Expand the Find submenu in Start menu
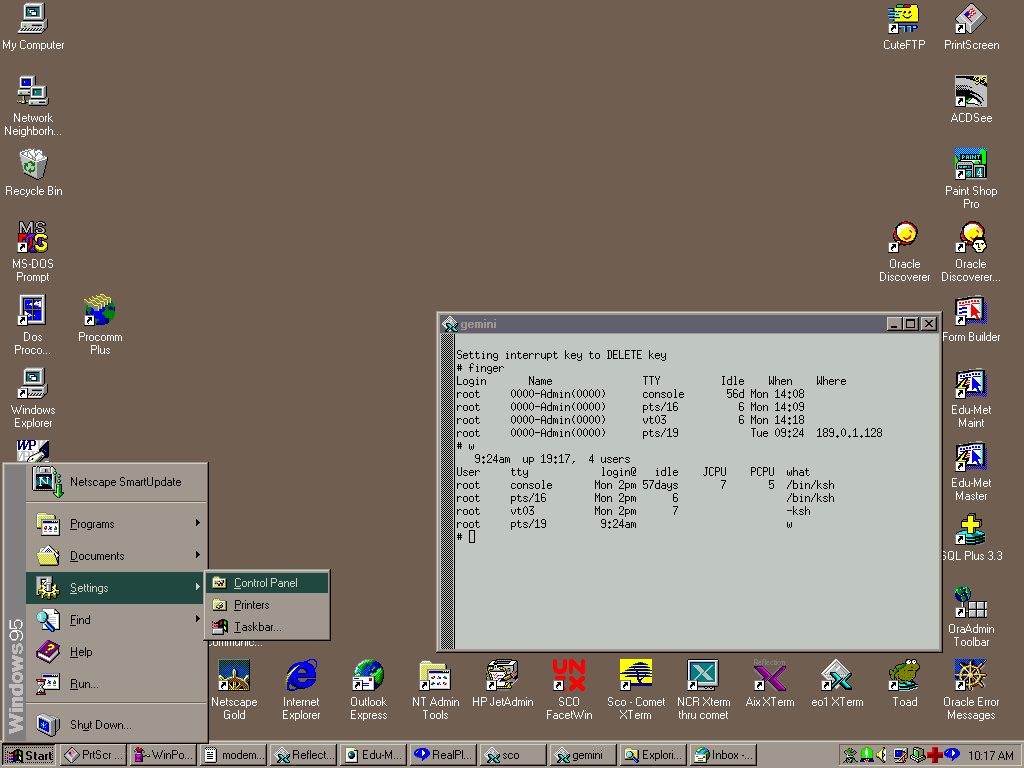The height and width of the screenshot is (768, 1024). pyautogui.click(x=116, y=620)
